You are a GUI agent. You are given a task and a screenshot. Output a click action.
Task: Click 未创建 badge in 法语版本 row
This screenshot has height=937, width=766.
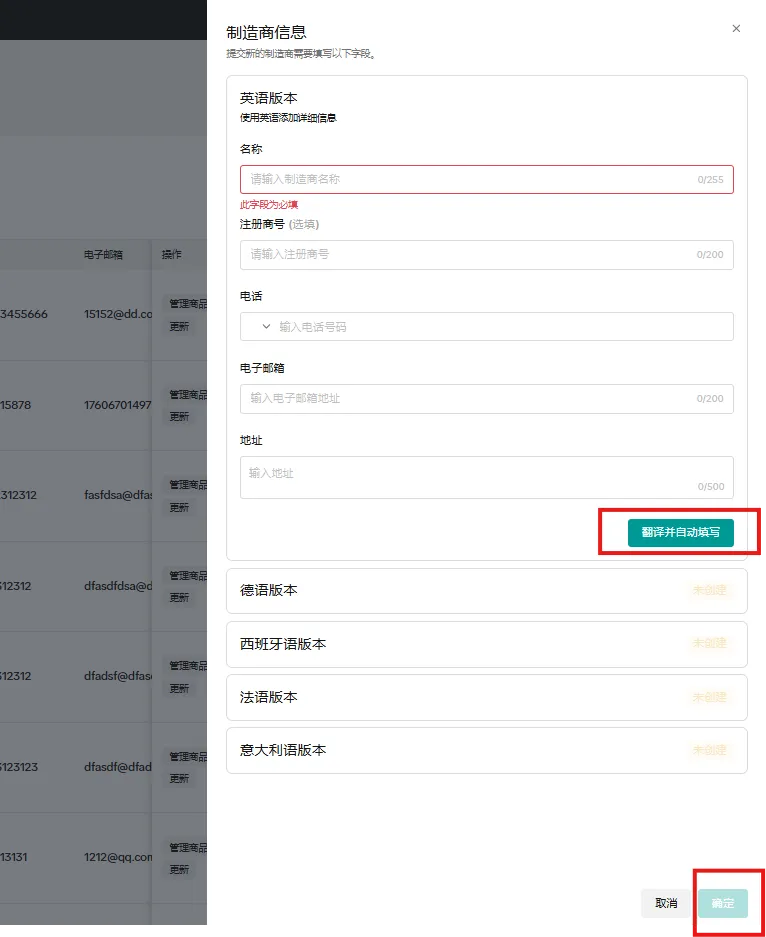tap(709, 697)
